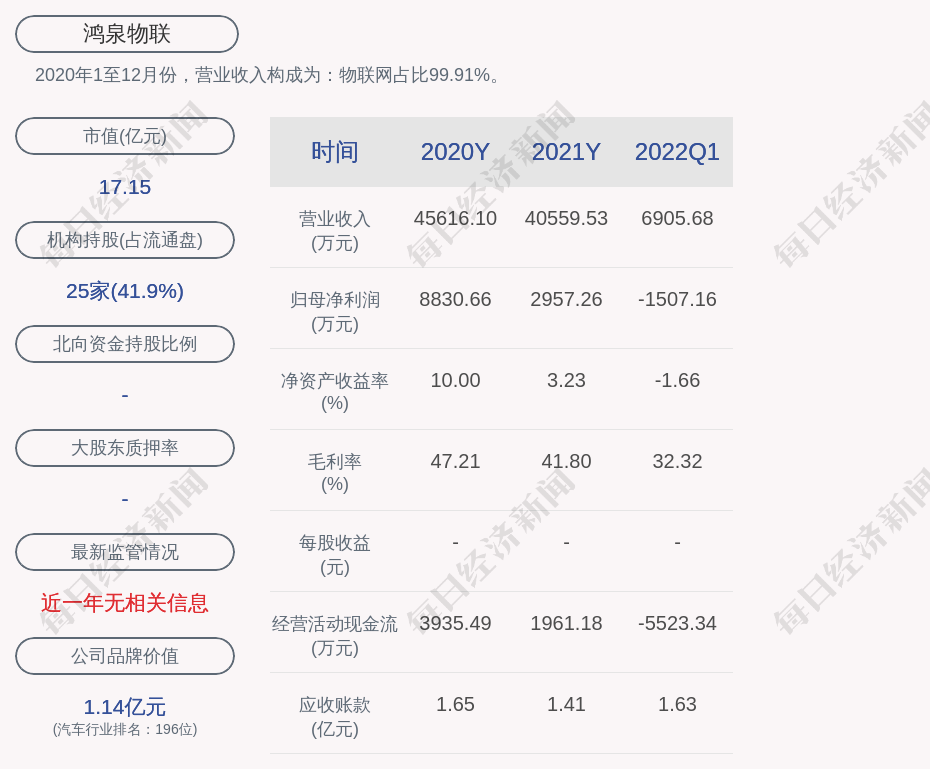The height and width of the screenshot is (769, 930).
Task: Click the 25家(41.9%) holdings value
Action: tap(125, 291)
